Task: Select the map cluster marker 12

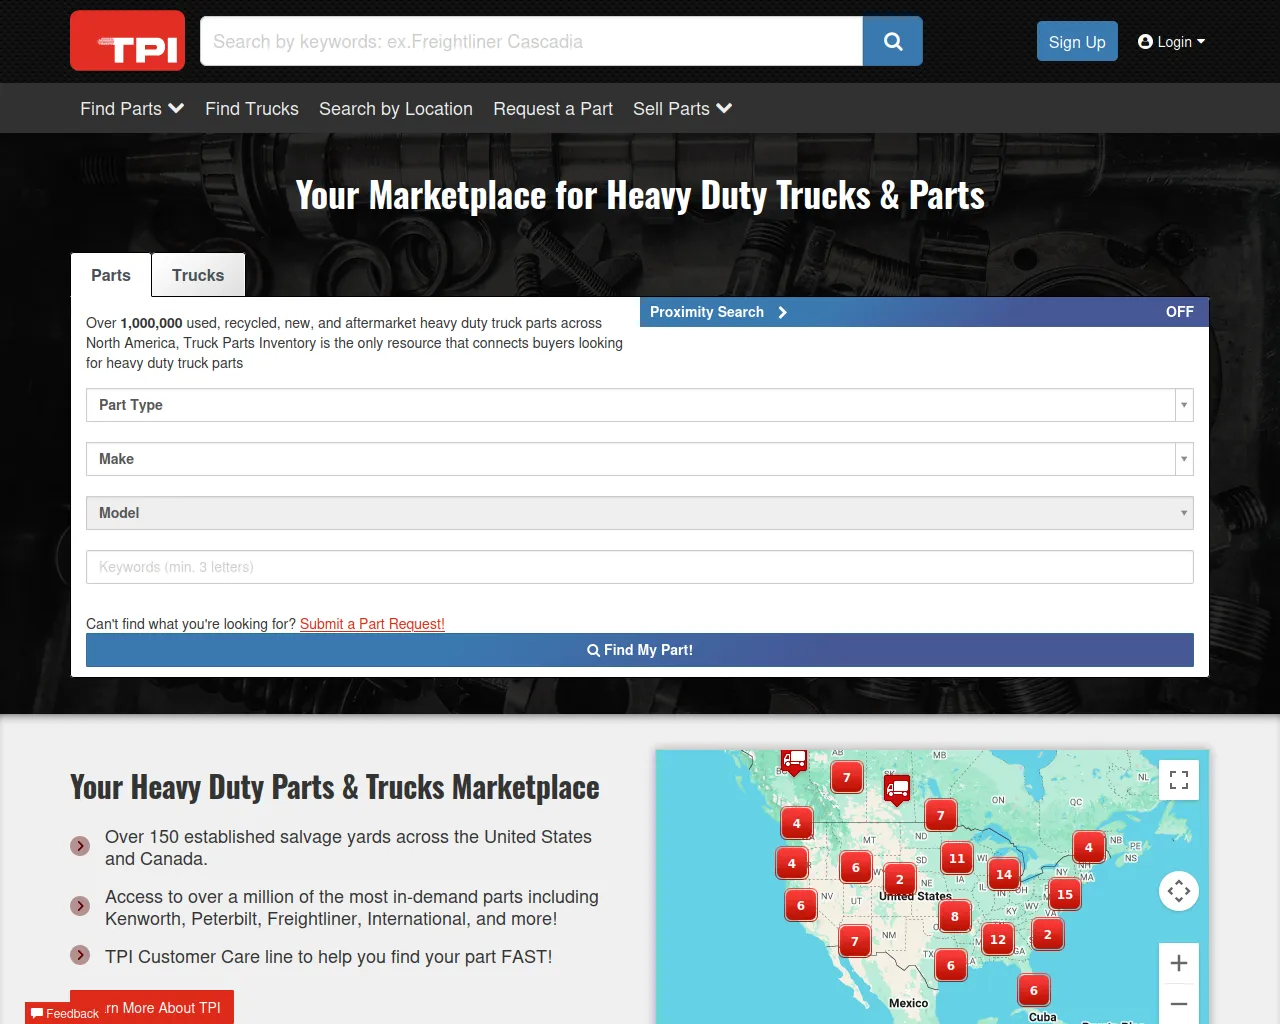Action: [x=998, y=939]
